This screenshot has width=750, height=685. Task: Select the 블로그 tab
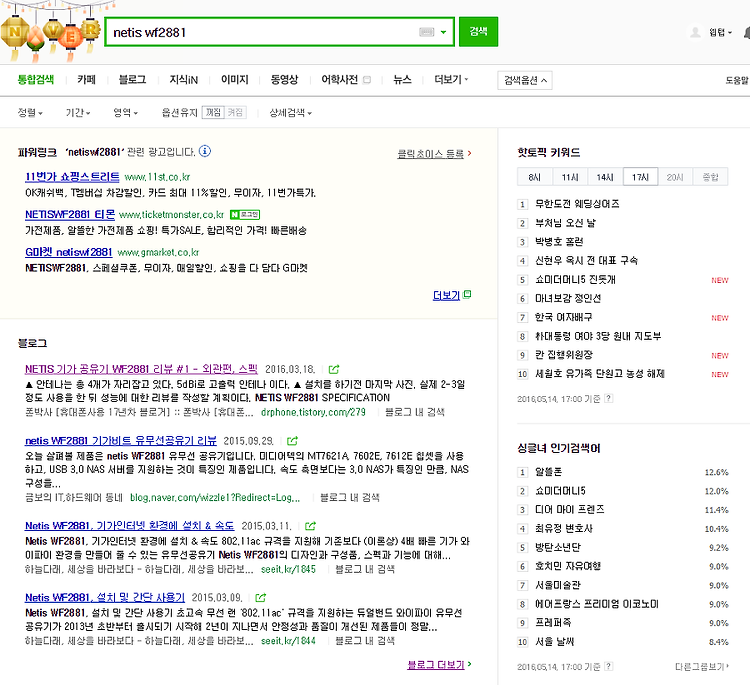coord(132,79)
